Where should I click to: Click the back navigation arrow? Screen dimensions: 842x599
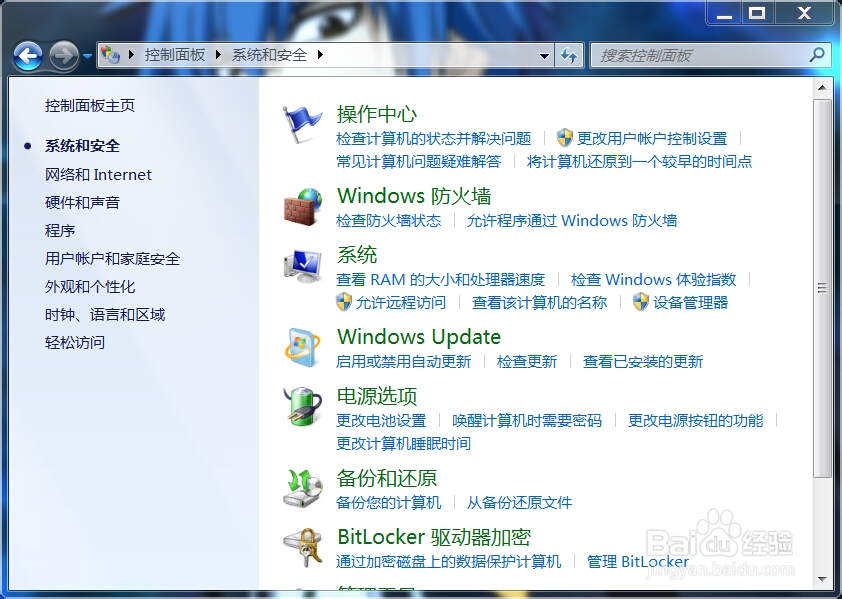click(x=27, y=55)
